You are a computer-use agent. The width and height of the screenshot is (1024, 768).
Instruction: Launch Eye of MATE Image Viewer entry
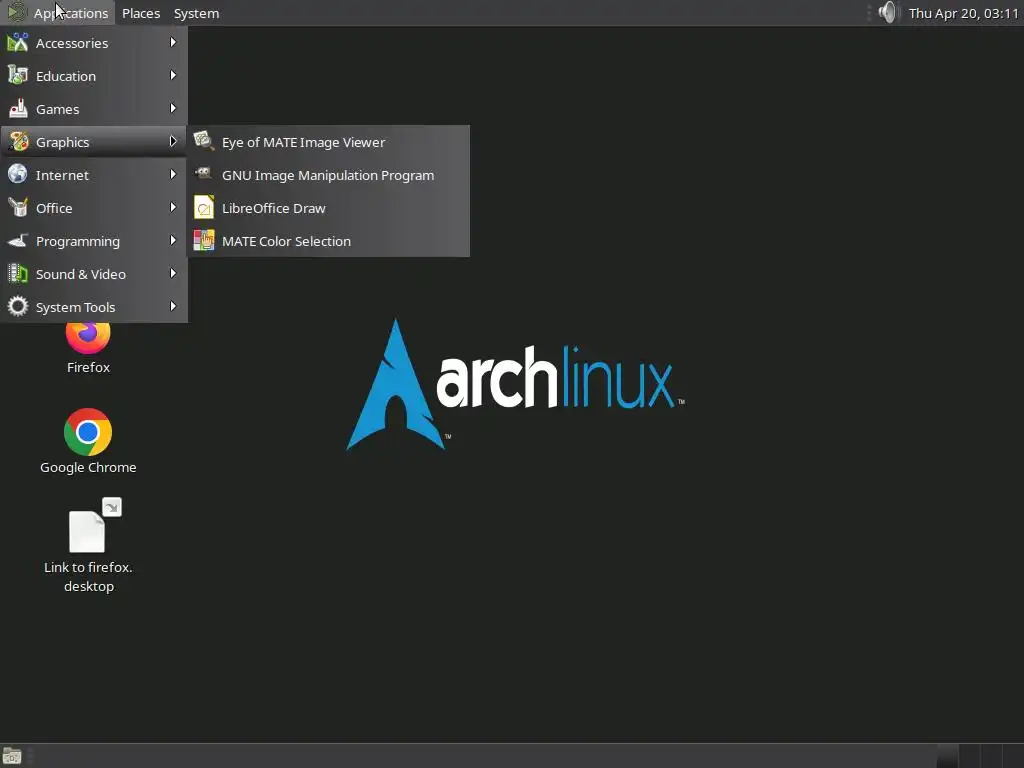click(328, 142)
